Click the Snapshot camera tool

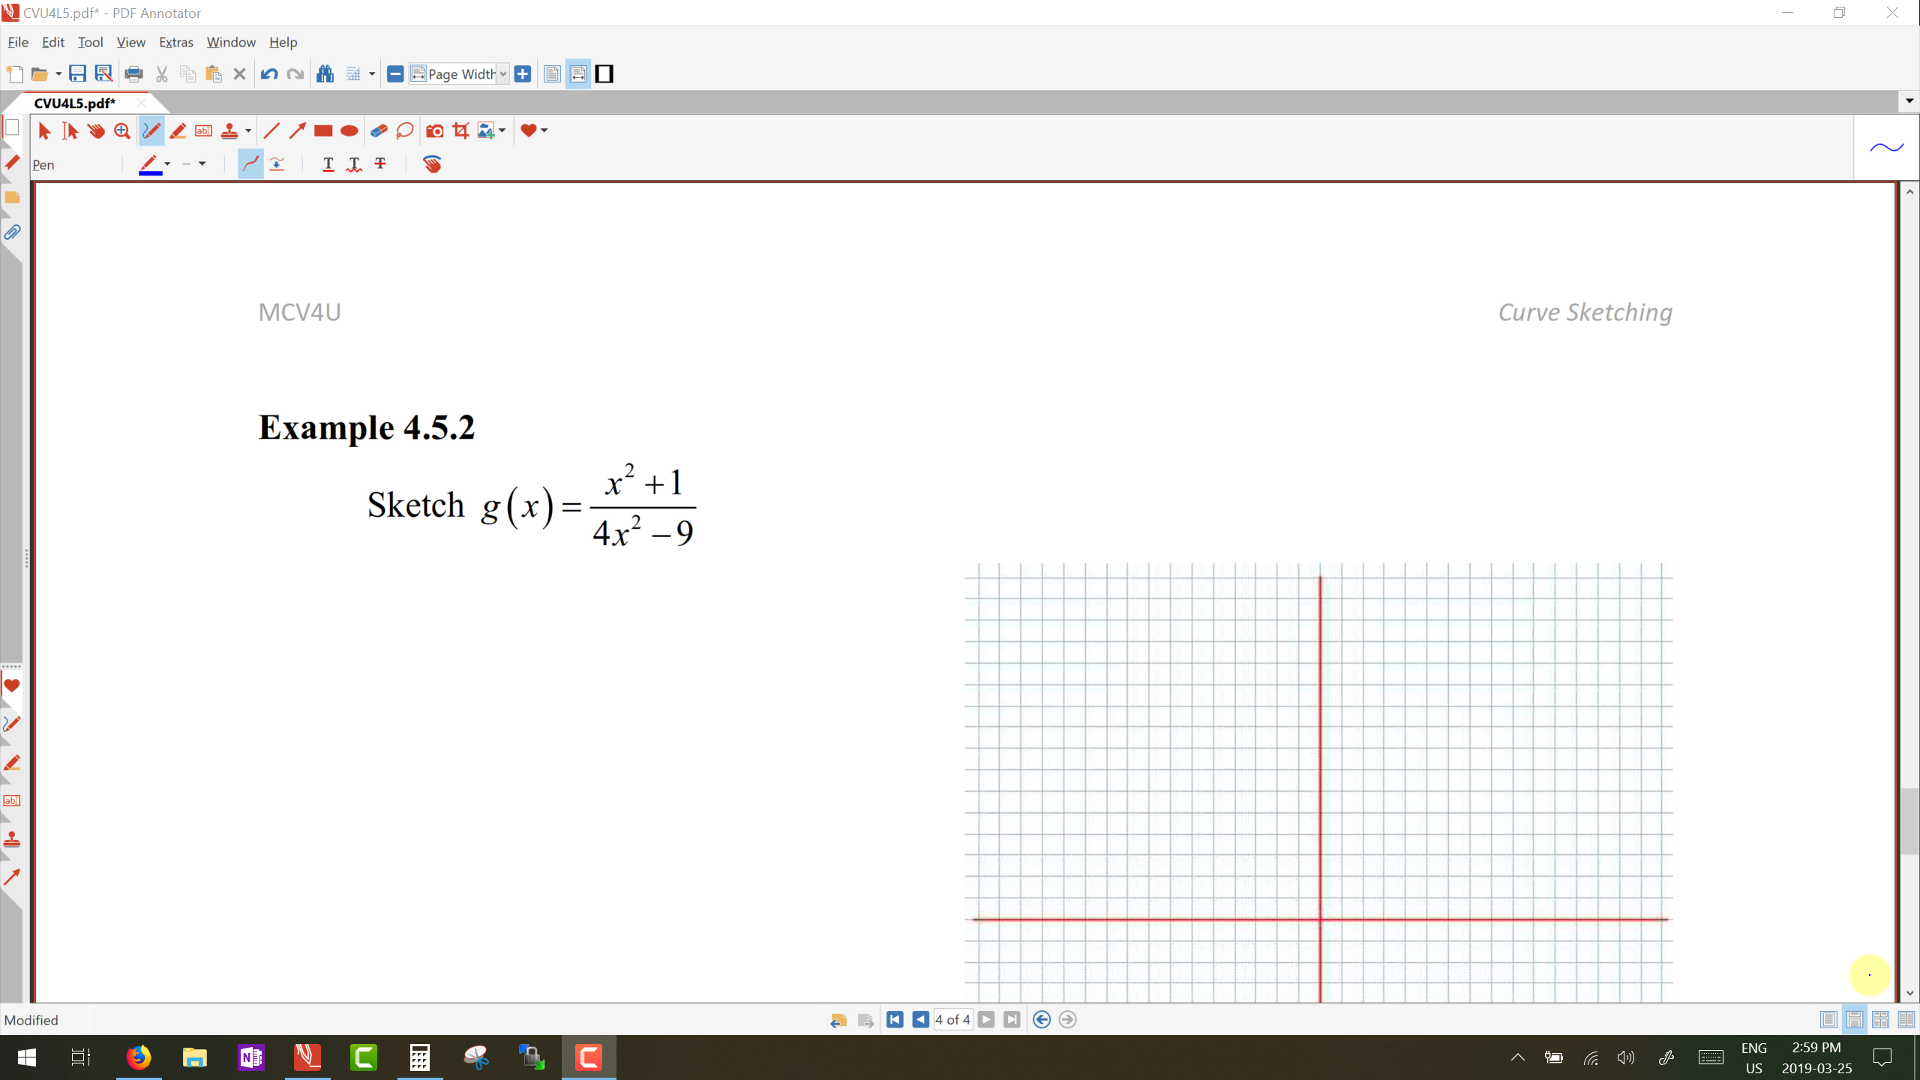(x=434, y=131)
